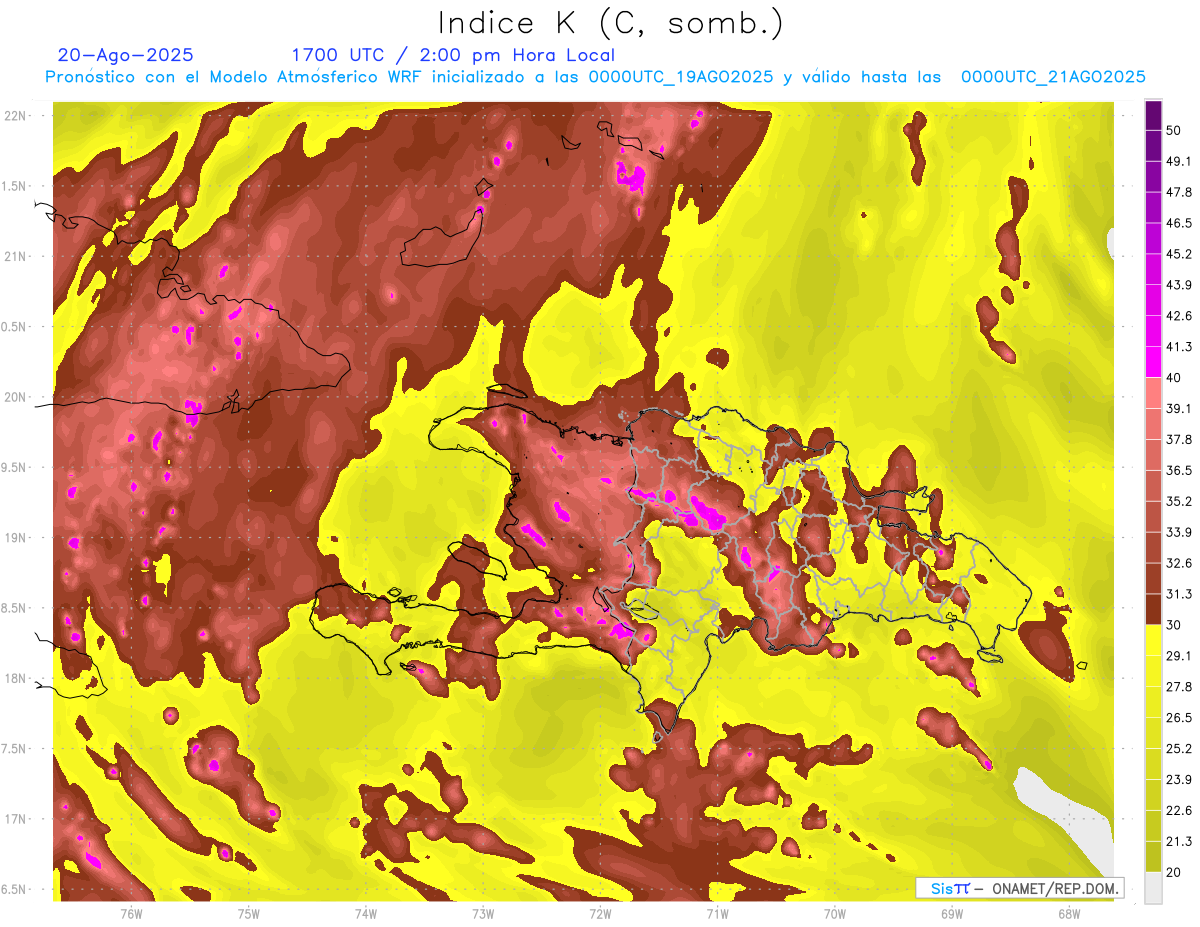Viewport: 1200px width, 927px height.
Task: Click longitude label '68W'
Action: (x=1068, y=914)
